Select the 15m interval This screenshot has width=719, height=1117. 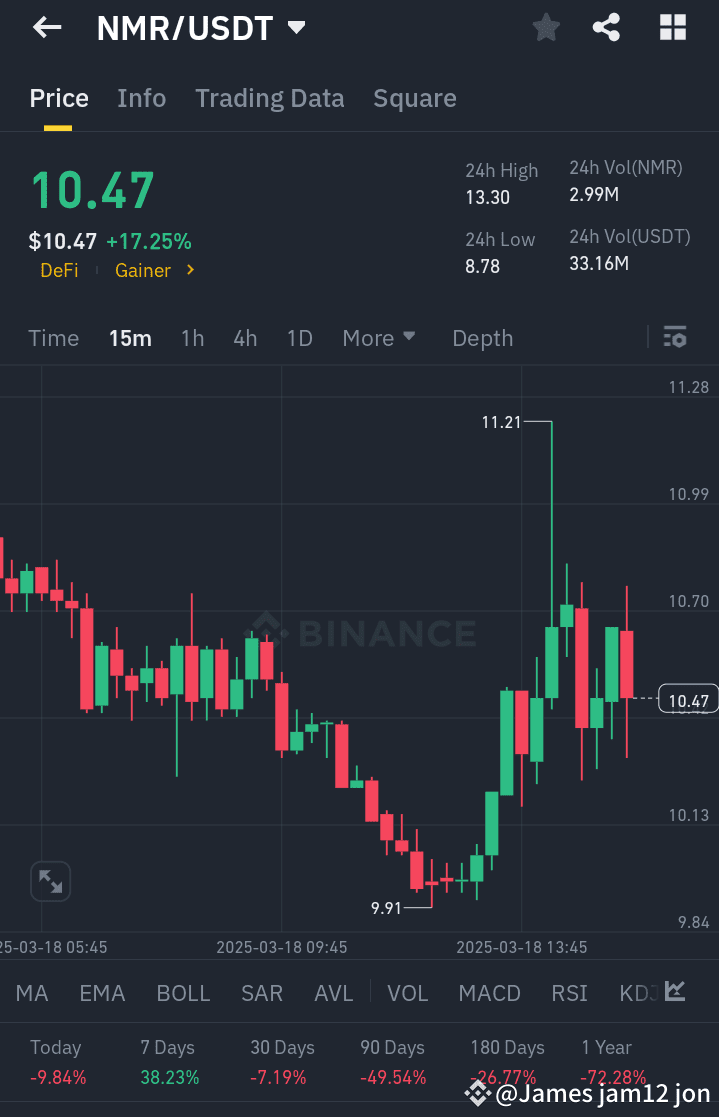tap(130, 338)
